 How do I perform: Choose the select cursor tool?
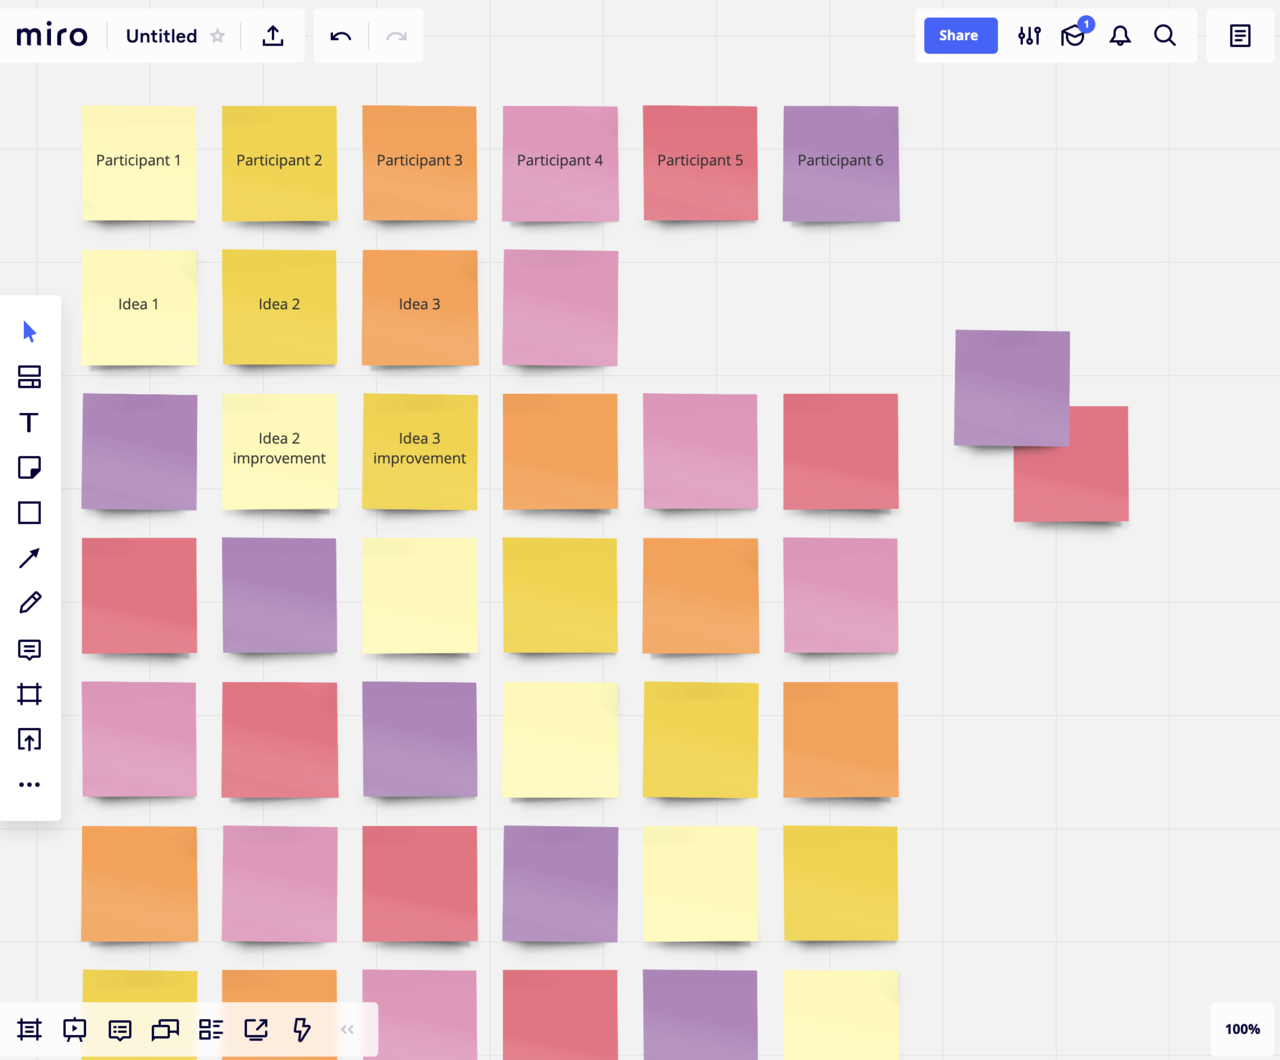pyautogui.click(x=30, y=332)
